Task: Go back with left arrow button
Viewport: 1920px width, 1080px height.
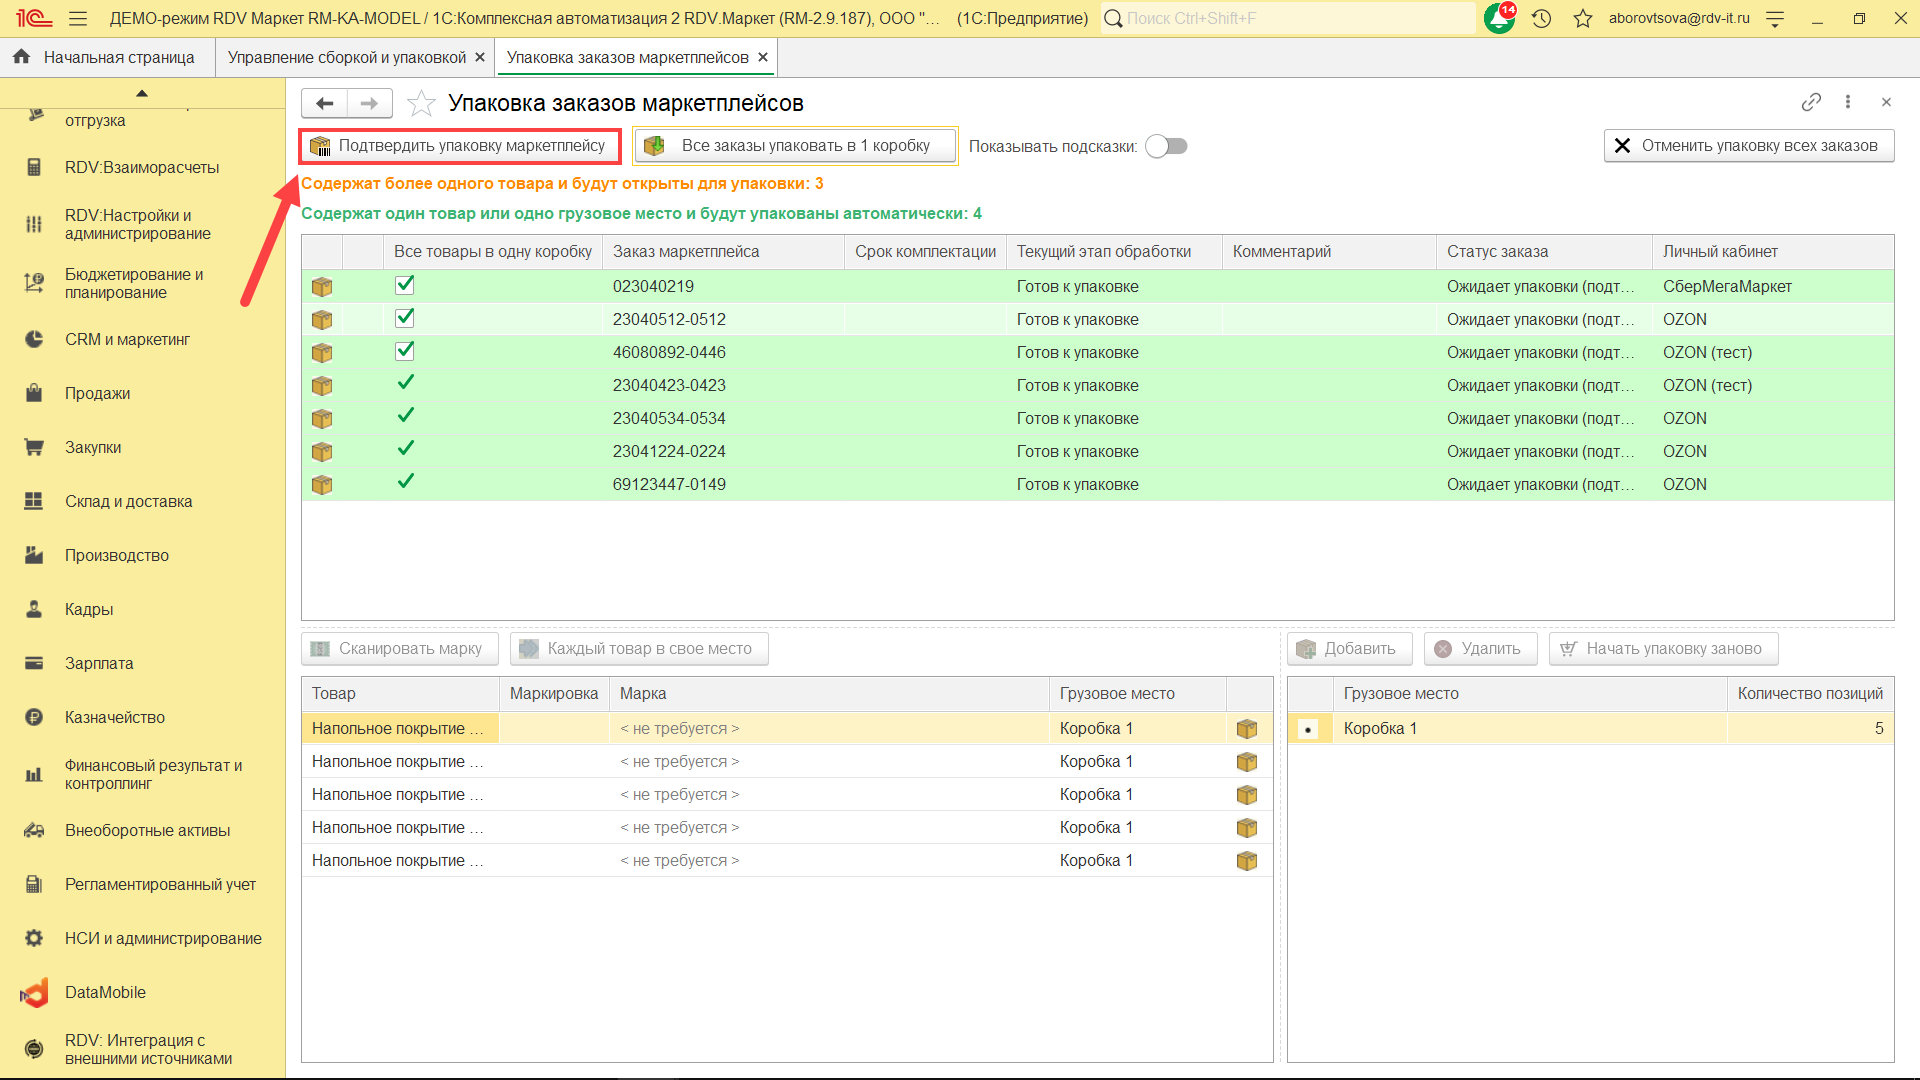Action: (x=324, y=103)
